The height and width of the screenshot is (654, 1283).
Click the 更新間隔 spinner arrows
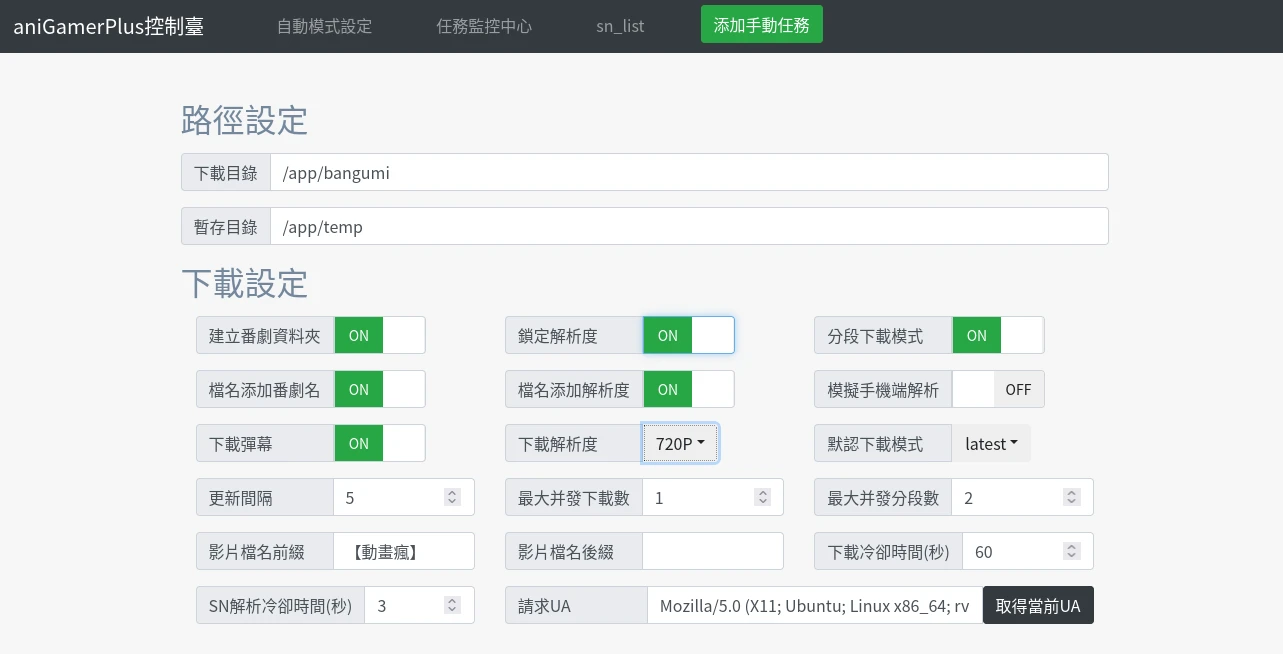pos(452,497)
